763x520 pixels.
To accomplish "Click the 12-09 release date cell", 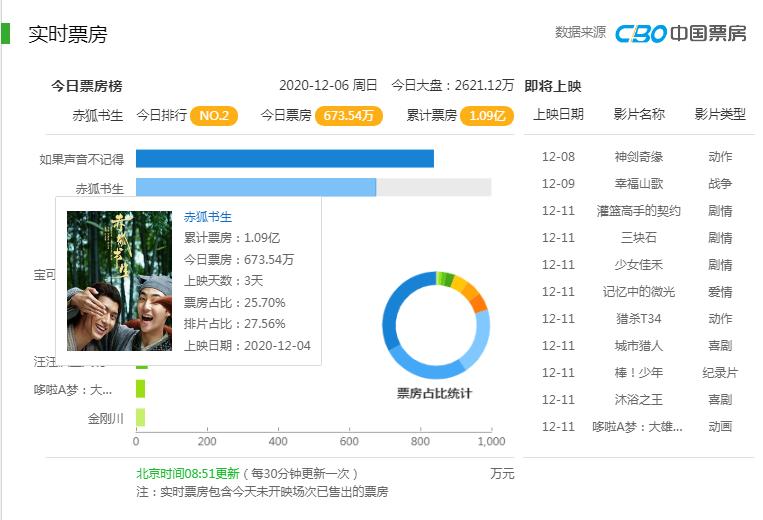I will (x=558, y=183).
